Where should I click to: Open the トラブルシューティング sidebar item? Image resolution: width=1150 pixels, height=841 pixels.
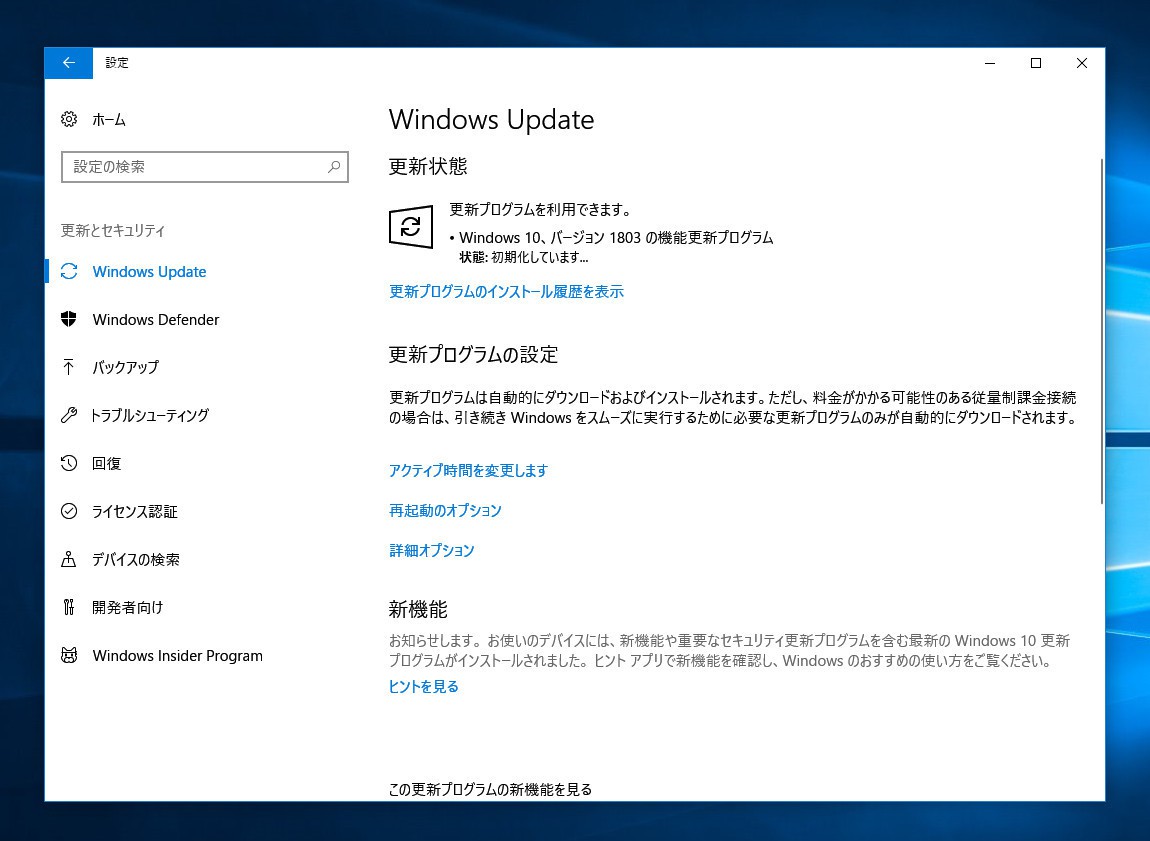pos(150,415)
